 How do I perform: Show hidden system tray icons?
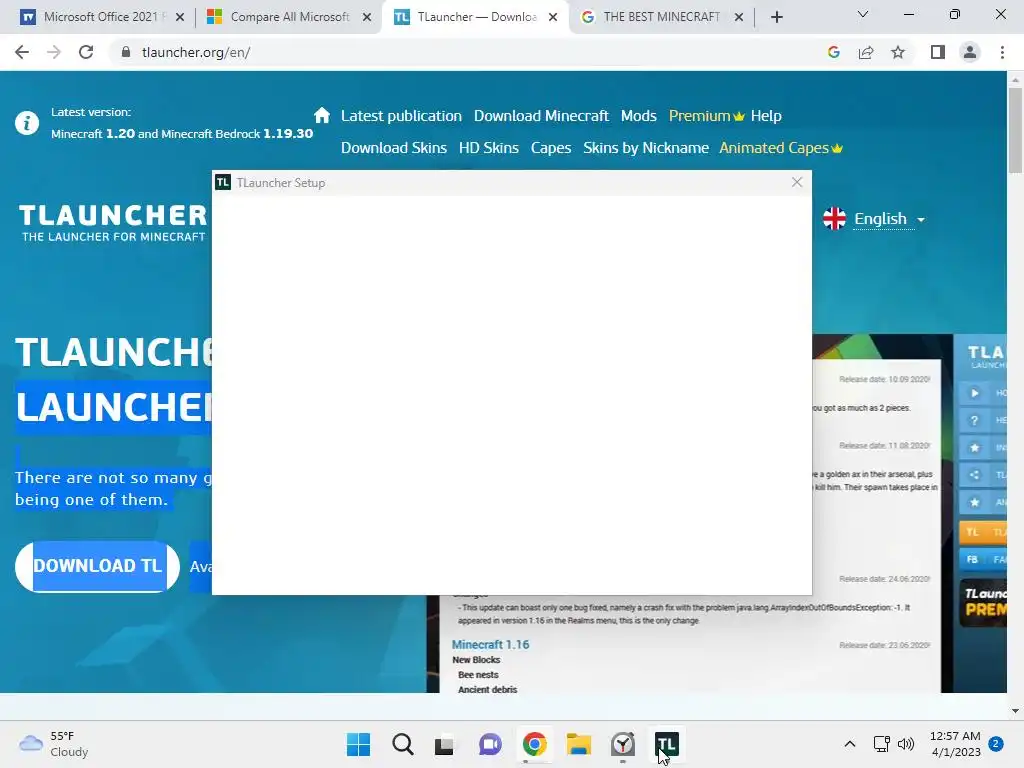850,744
